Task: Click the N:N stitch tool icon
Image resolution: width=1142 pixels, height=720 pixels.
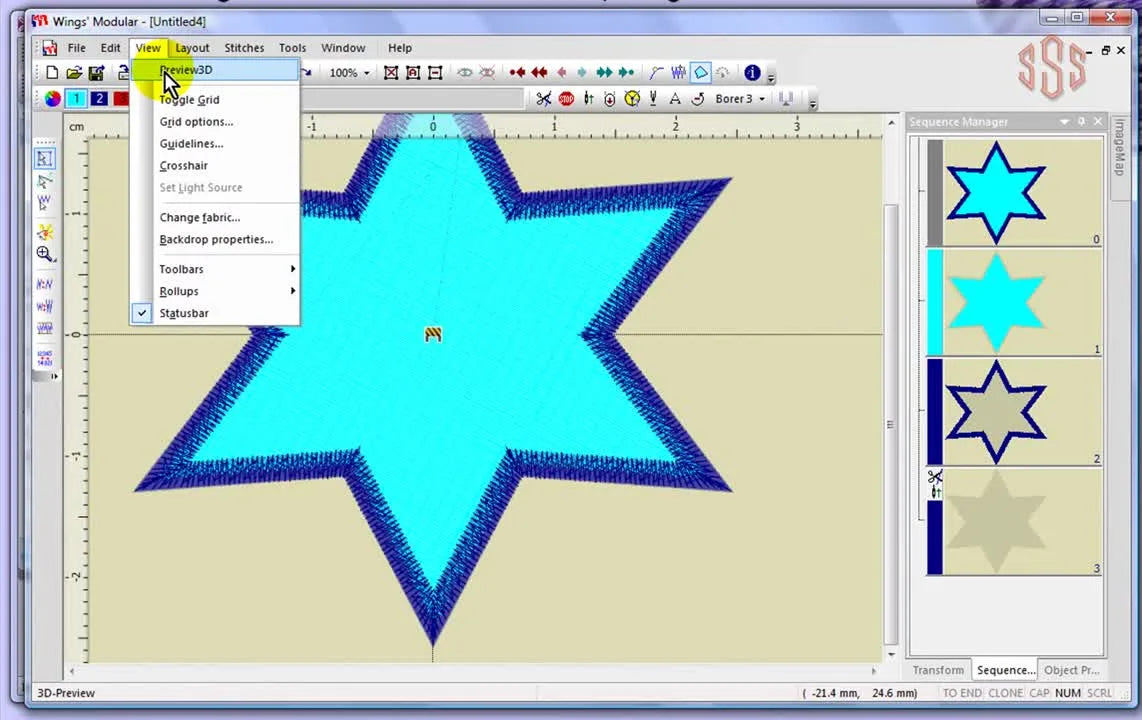Action: tap(44, 284)
